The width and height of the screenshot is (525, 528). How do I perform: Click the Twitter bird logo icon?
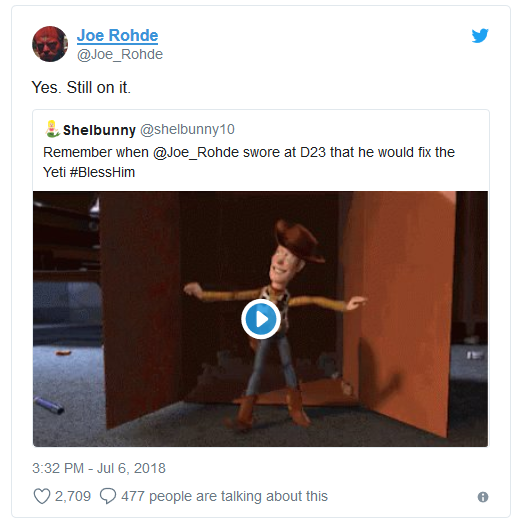(x=480, y=36)
